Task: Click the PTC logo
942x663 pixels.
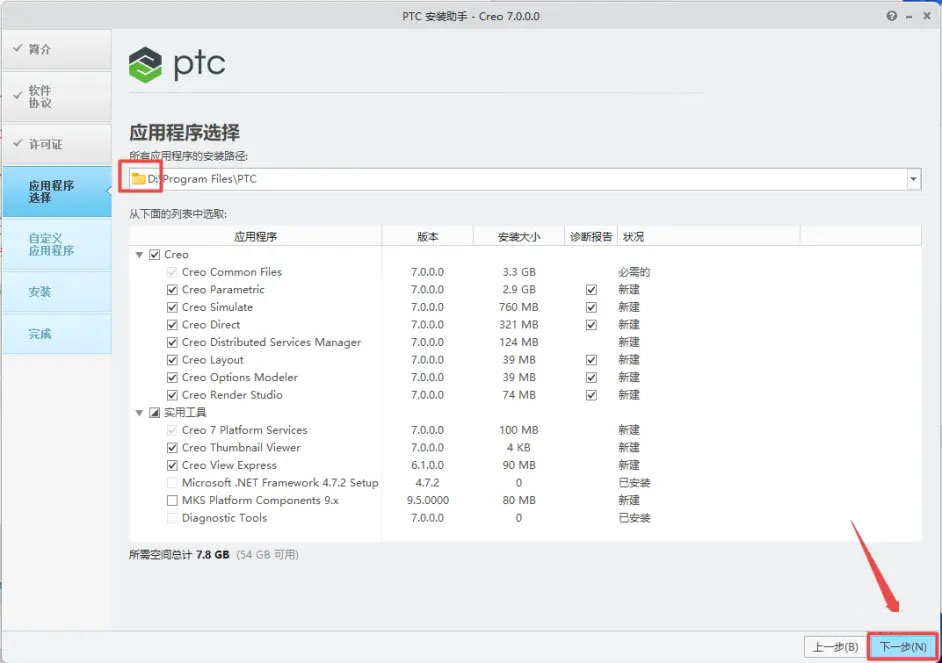Action: (177, 63)
